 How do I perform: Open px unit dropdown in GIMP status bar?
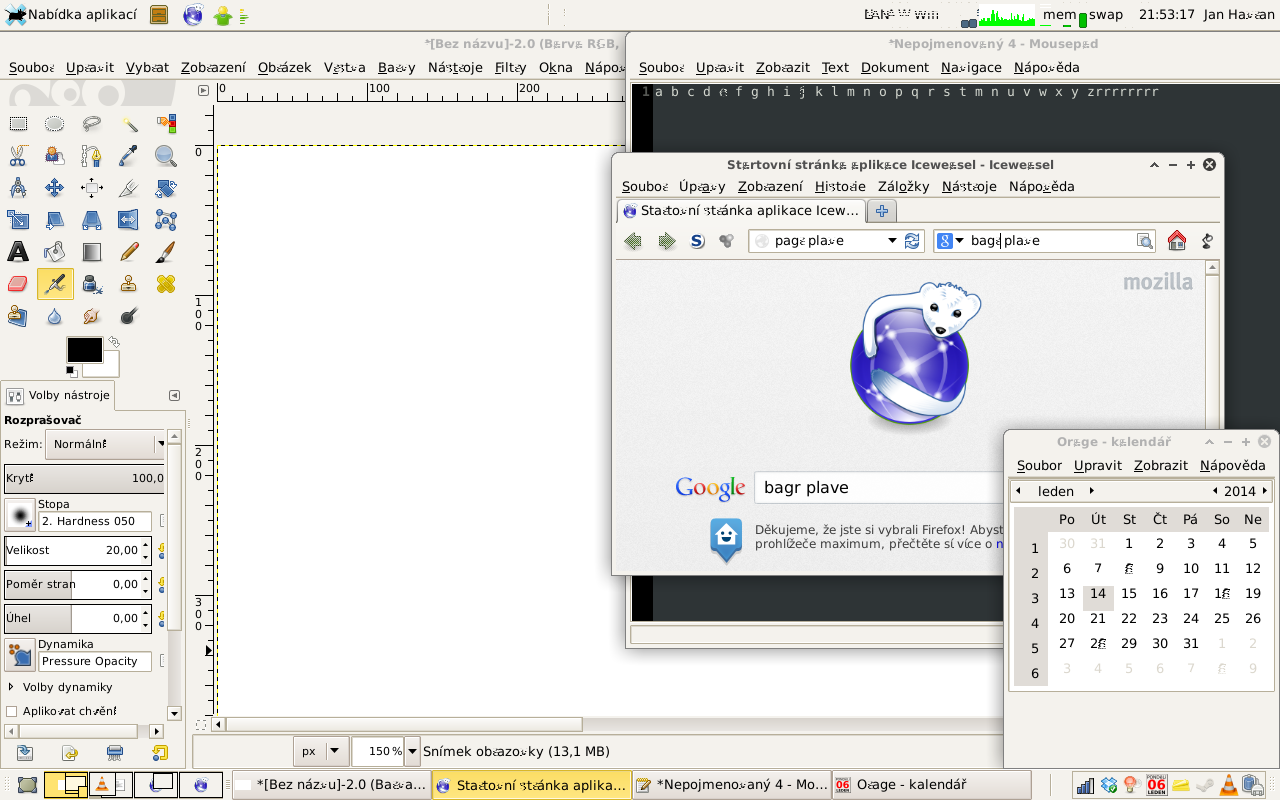click(322, 751)
